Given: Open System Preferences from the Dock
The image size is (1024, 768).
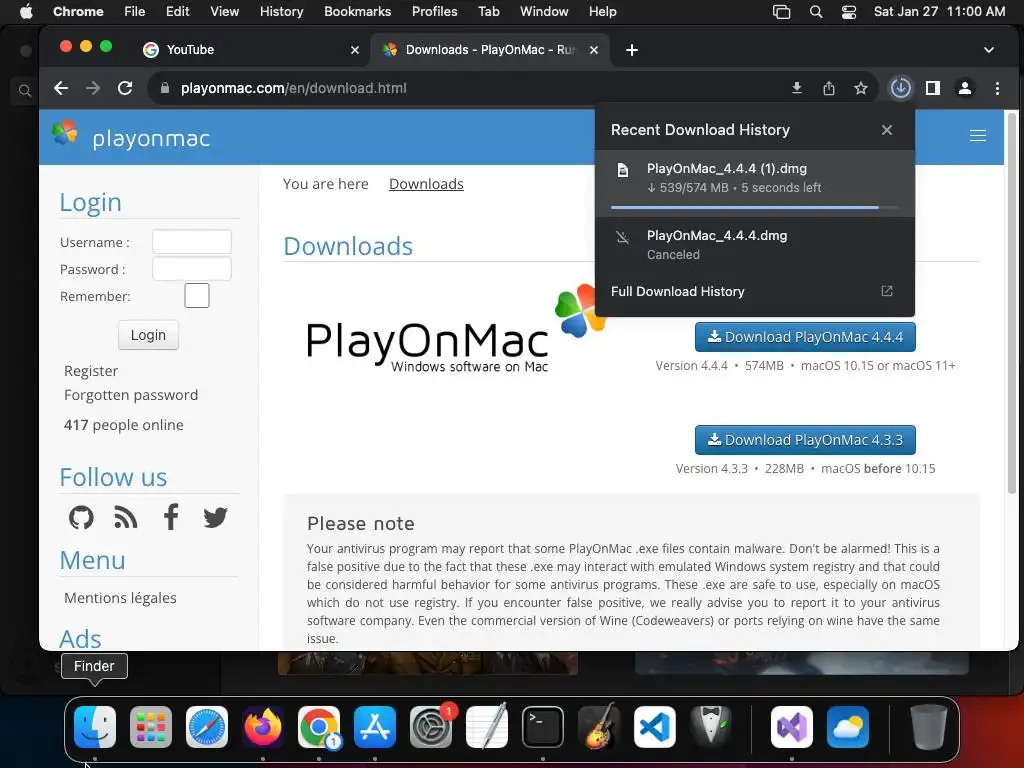Looking at the screenshot, I should click(x=431, y=727).
